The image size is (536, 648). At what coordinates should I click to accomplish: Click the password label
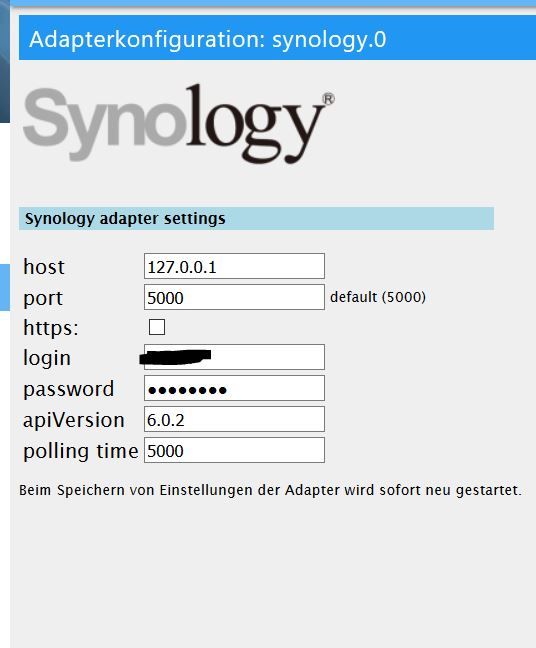tap(69, 389)
